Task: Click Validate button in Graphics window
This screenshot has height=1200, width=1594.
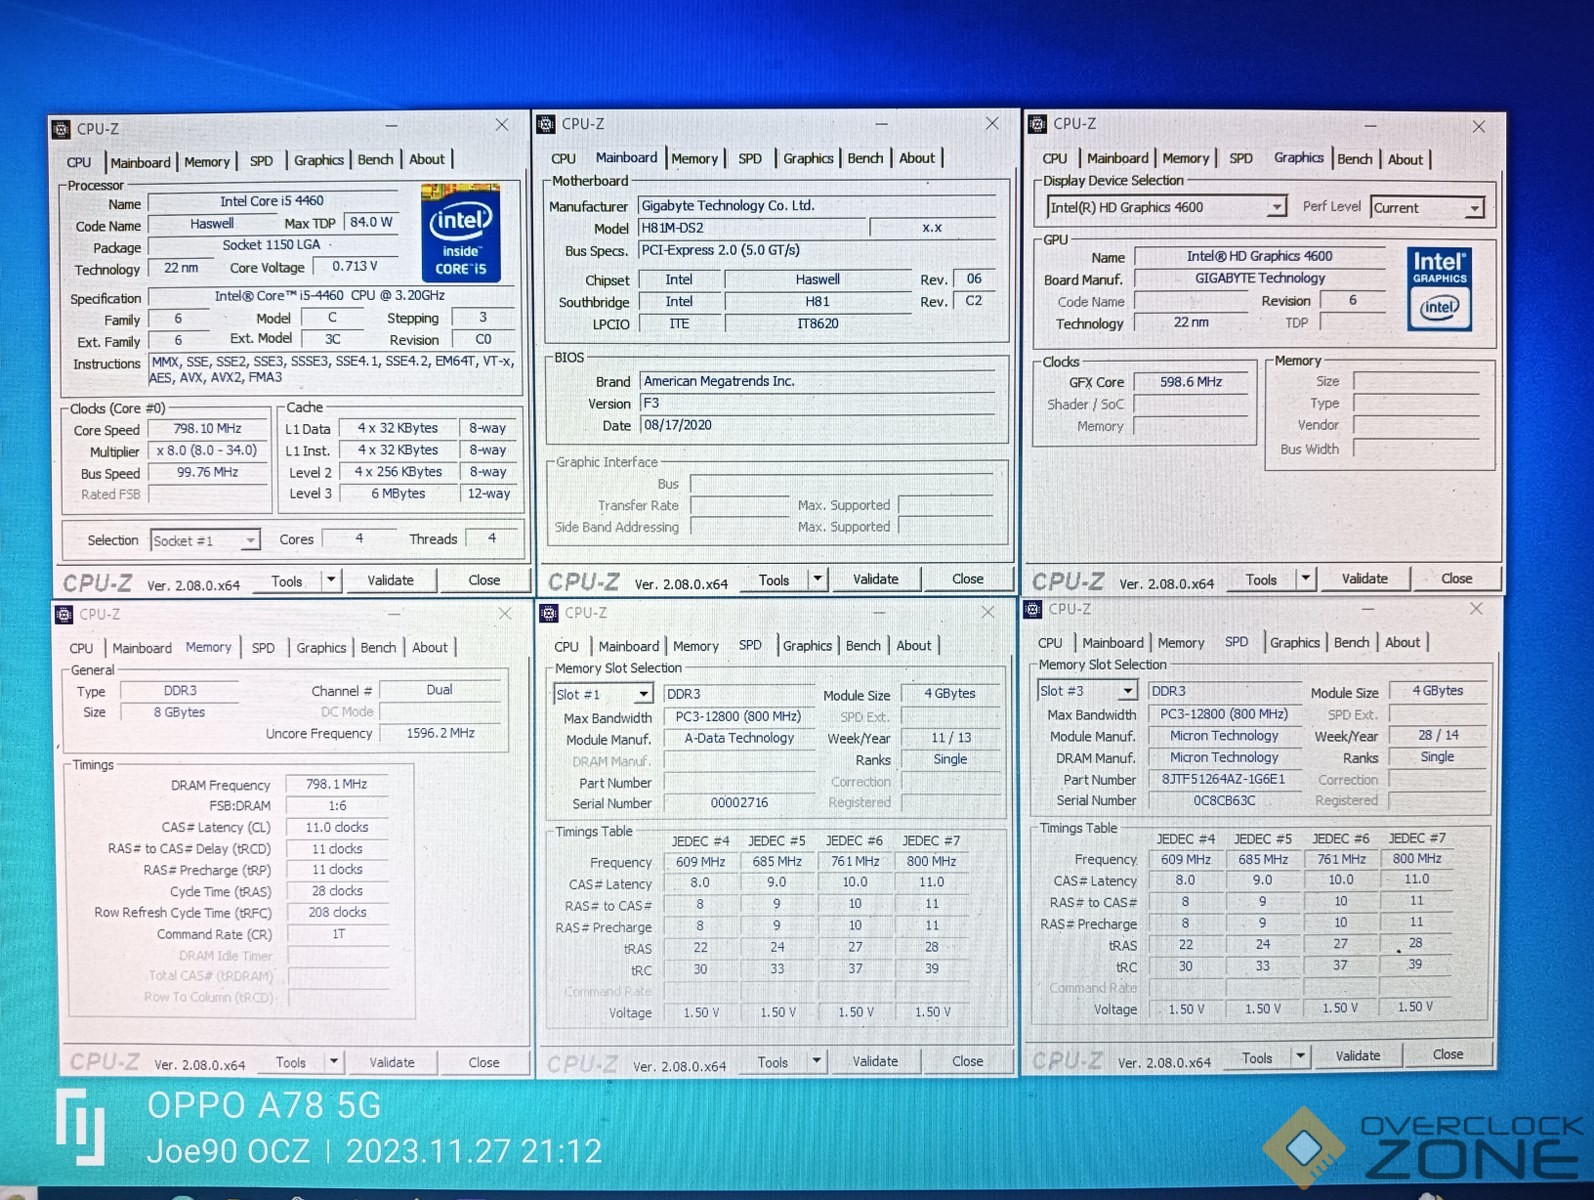Action: [1364, 578]
